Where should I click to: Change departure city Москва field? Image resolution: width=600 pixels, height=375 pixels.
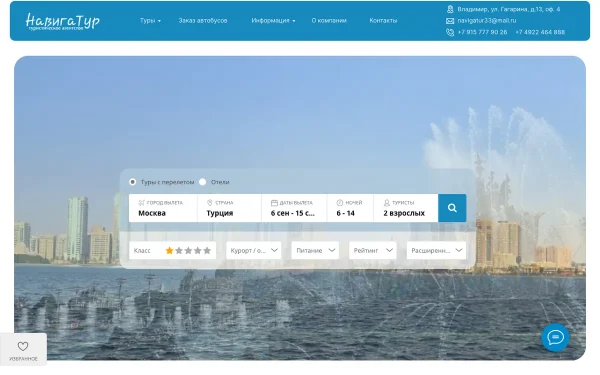click(x=163, y=208)
